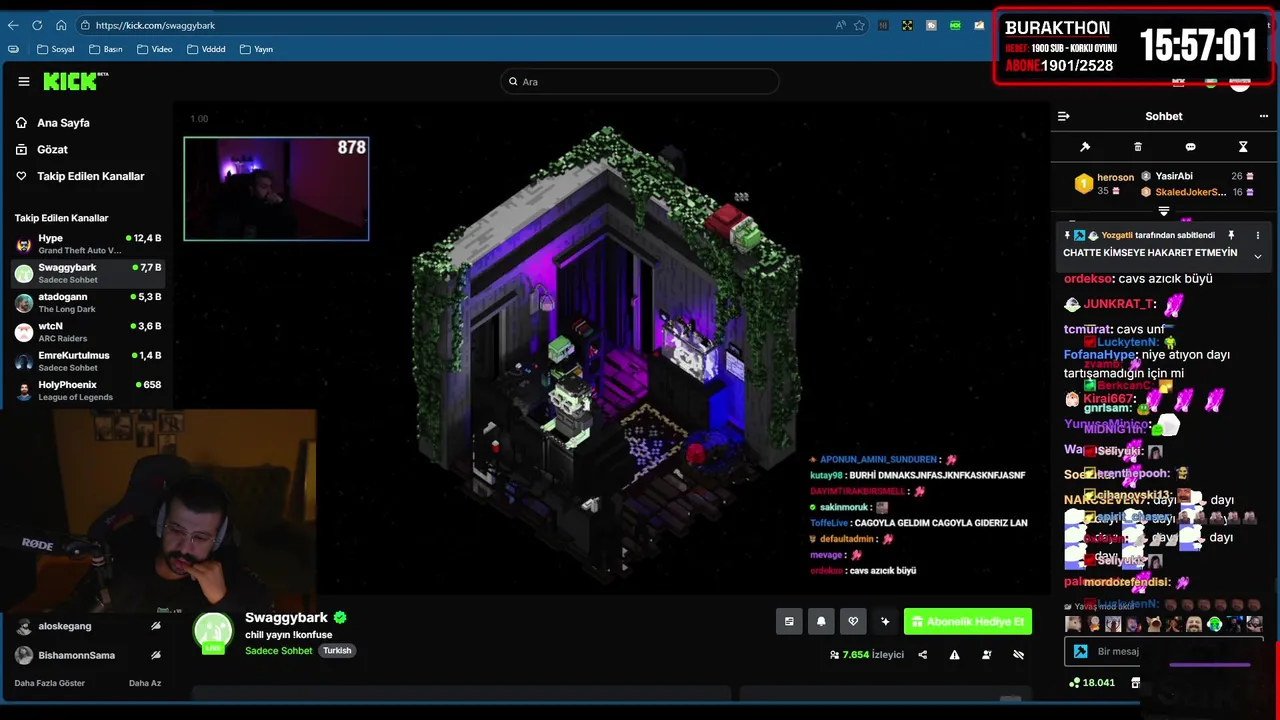
Task: Click the sparkle icon beside gift button
Action: (885, 622)
